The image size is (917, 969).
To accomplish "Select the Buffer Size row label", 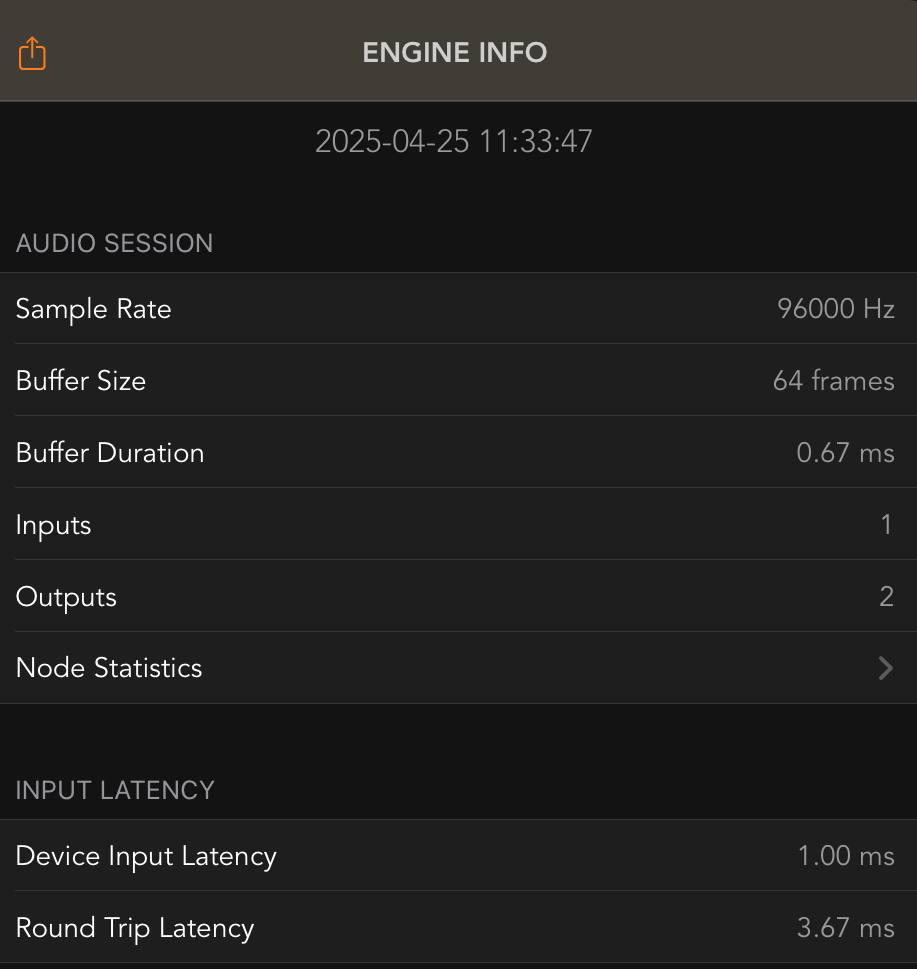I will coord(81,381).
